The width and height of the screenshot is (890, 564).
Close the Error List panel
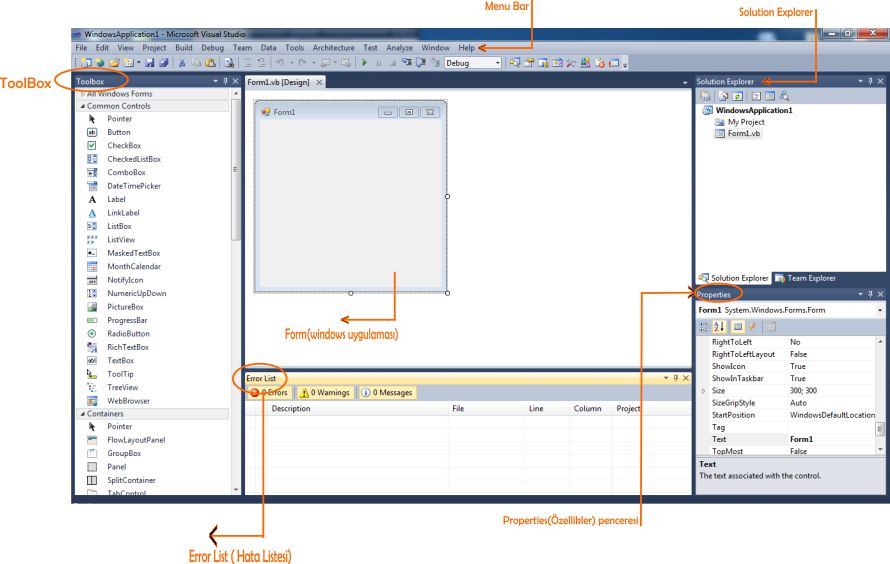(686, 378)
